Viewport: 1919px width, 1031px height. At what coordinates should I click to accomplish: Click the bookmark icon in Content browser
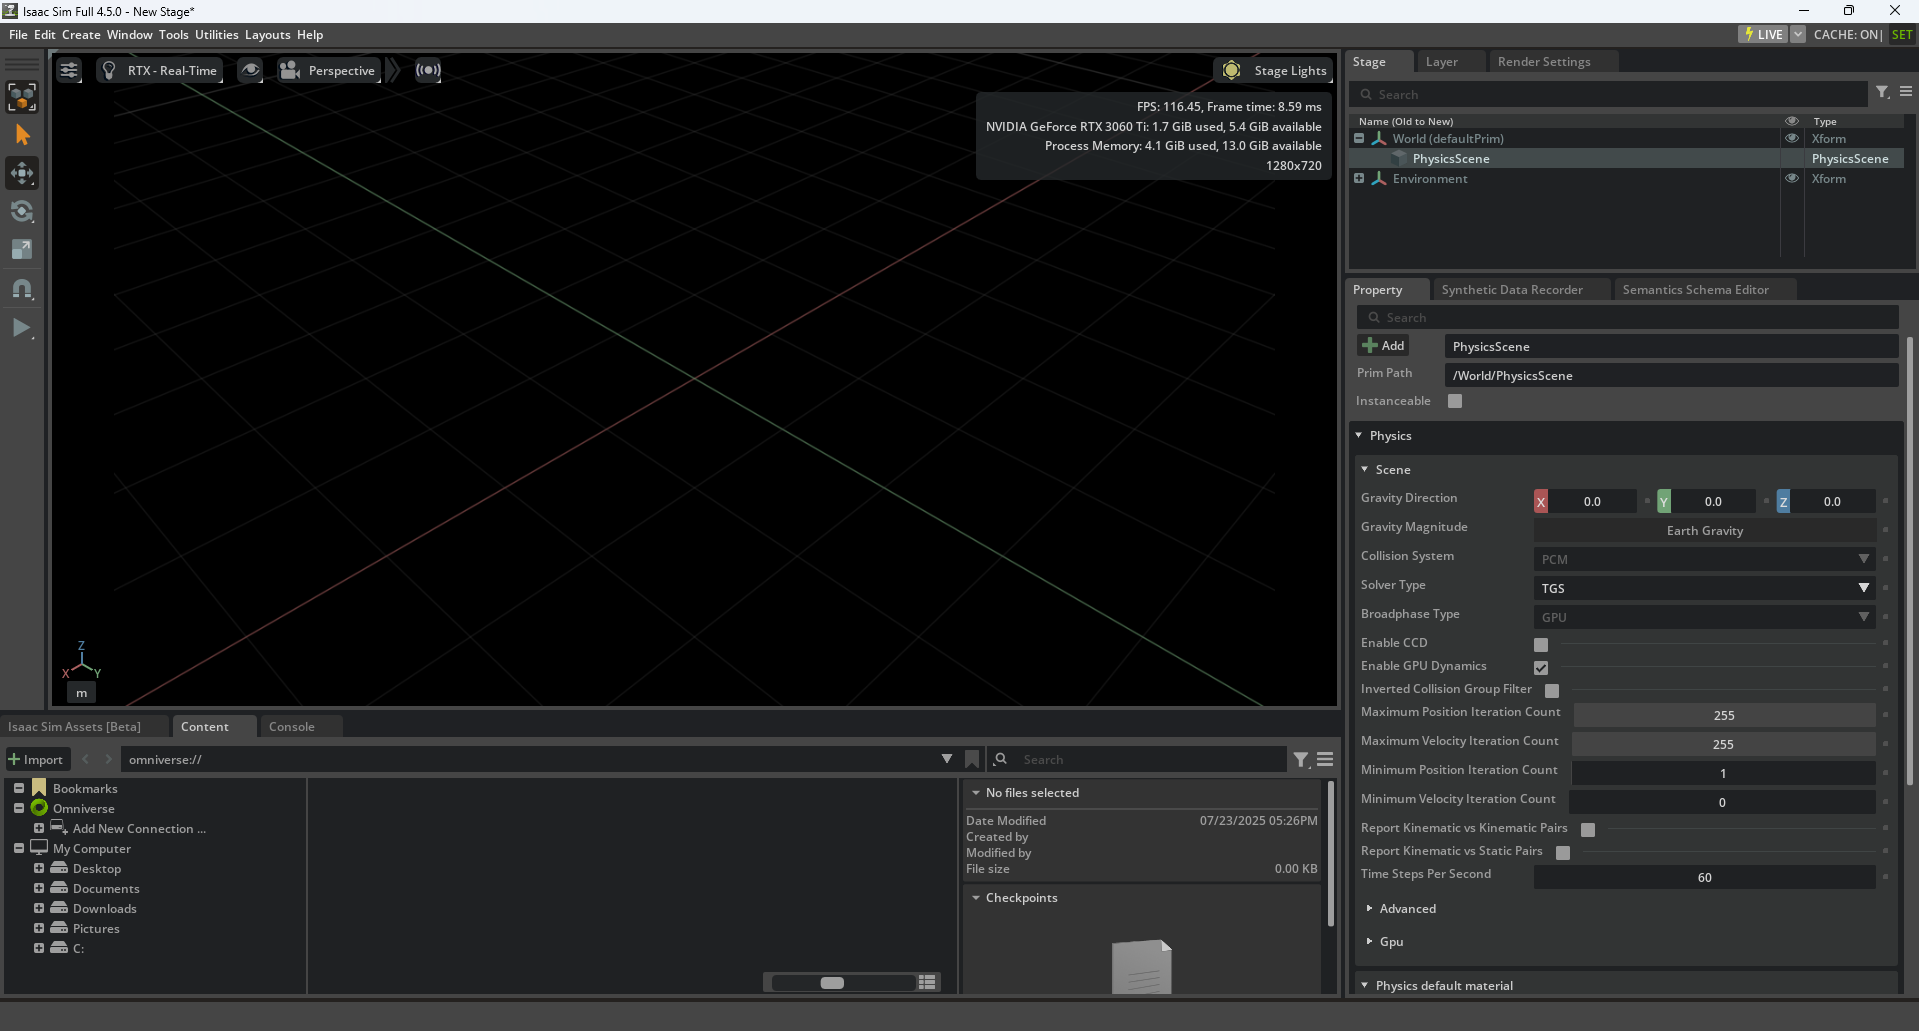(x=972, y=759)
